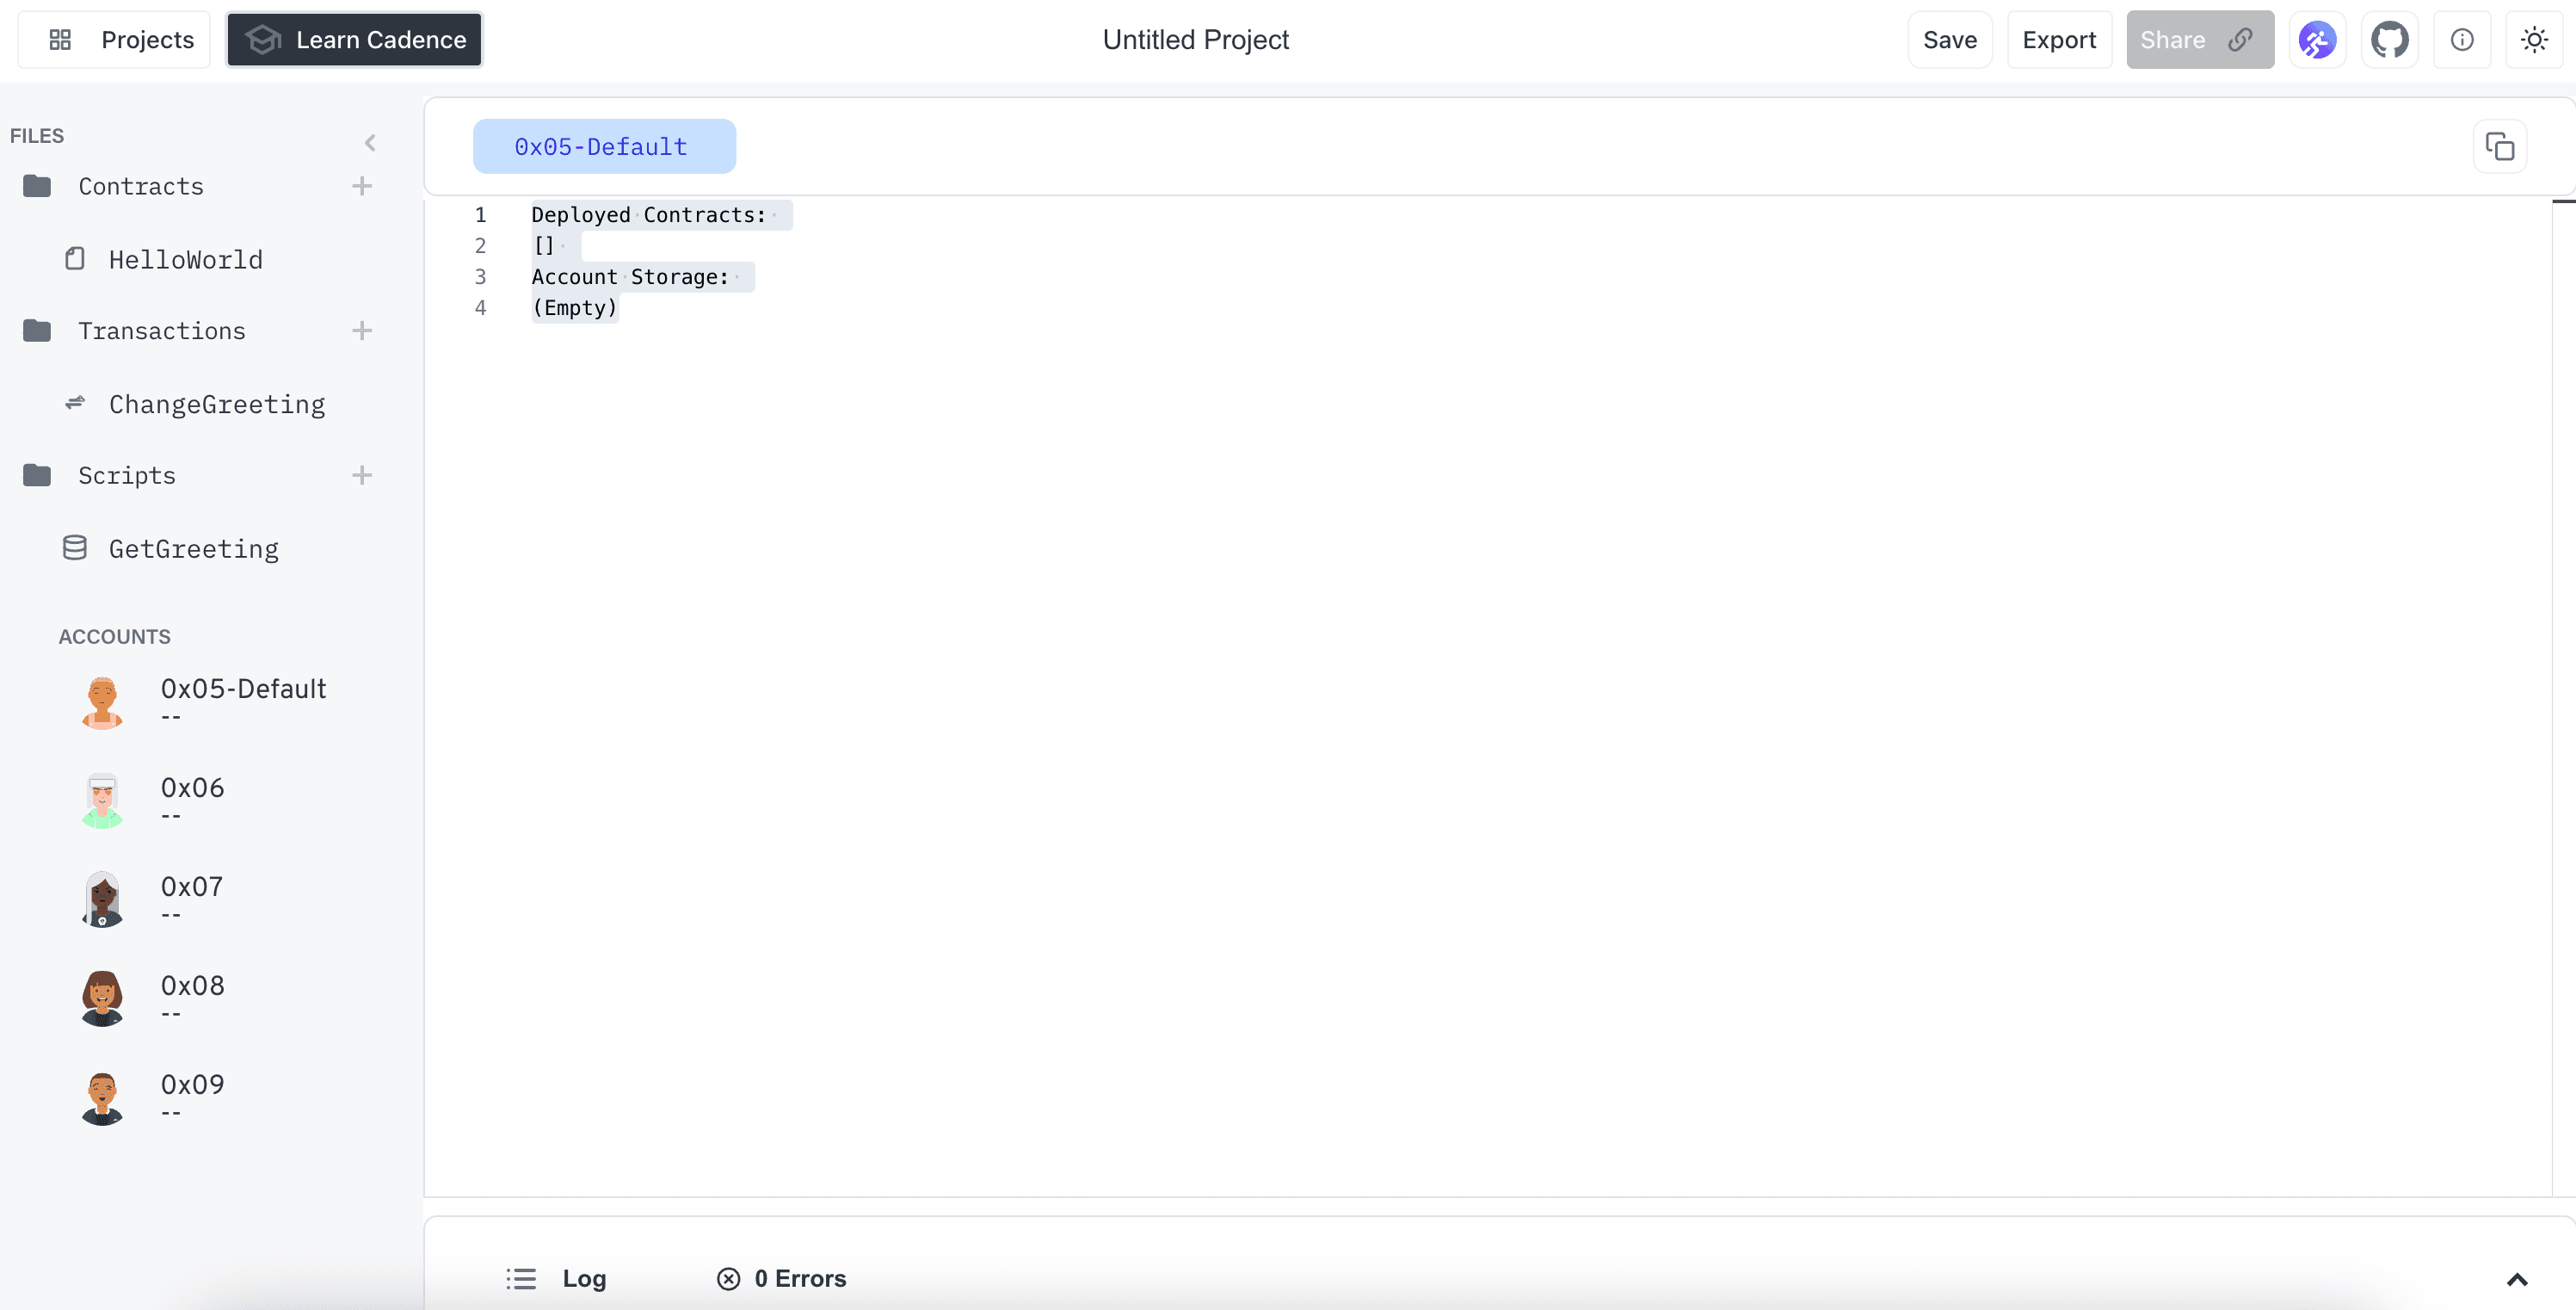Open the GitHub repository icon
The width and height of the screenshot is (2576, 1310).
[2391, 39]
